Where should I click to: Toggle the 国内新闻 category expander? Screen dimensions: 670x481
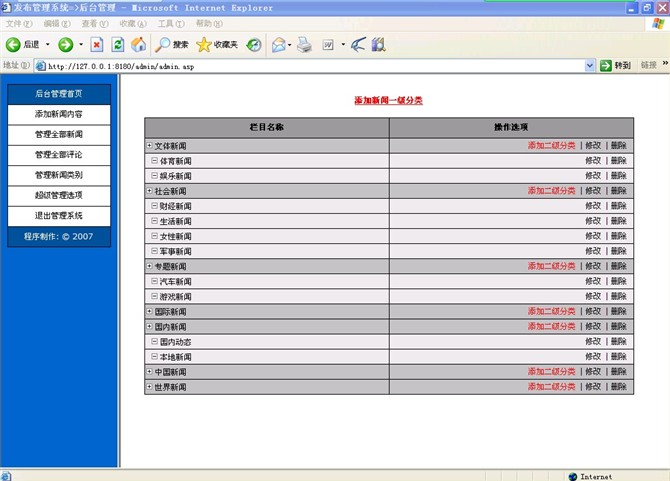(150, 326)
